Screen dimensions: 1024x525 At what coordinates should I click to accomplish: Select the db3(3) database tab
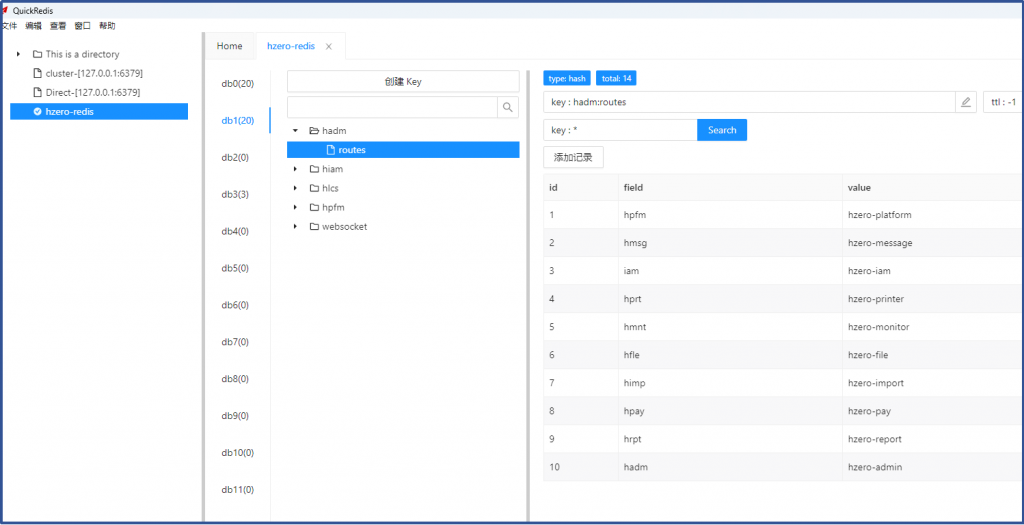tap(237, 194)
